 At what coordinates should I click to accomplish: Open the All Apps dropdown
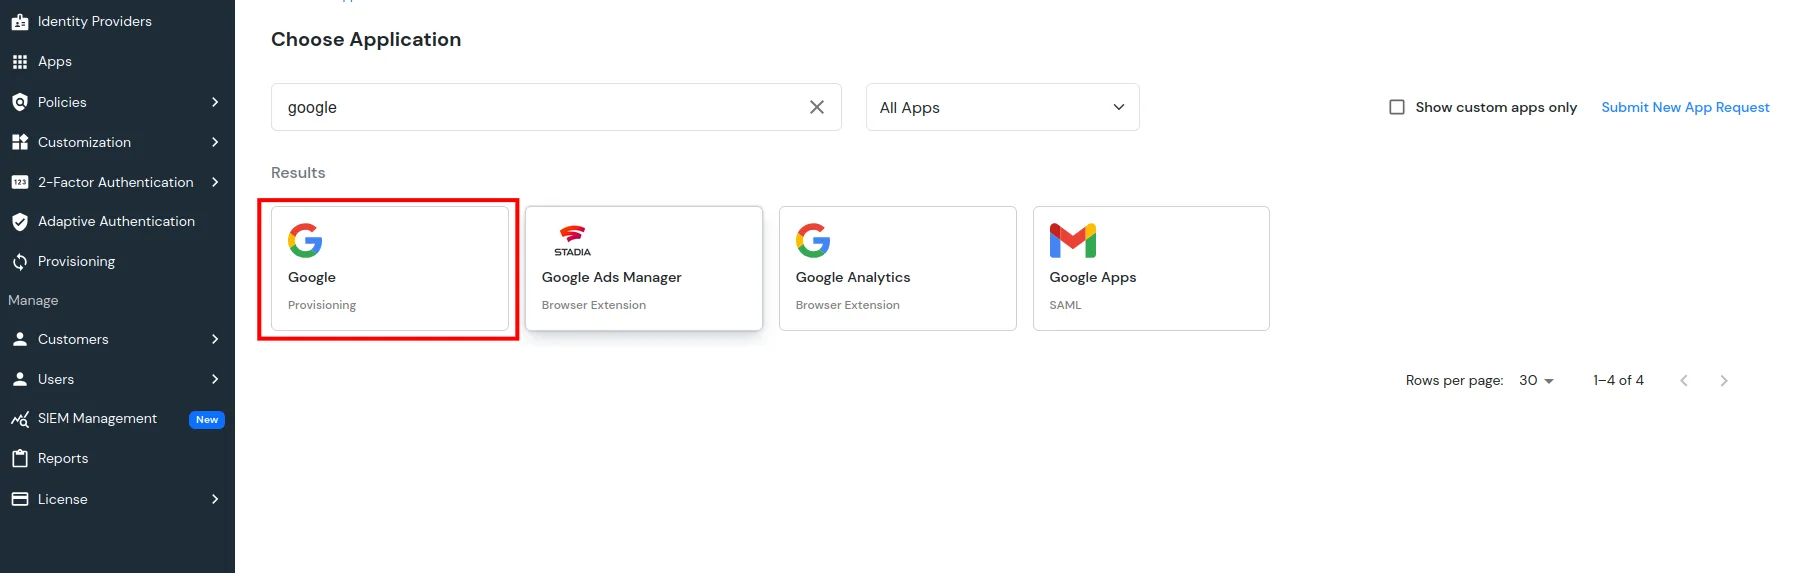pos(1002,107)
